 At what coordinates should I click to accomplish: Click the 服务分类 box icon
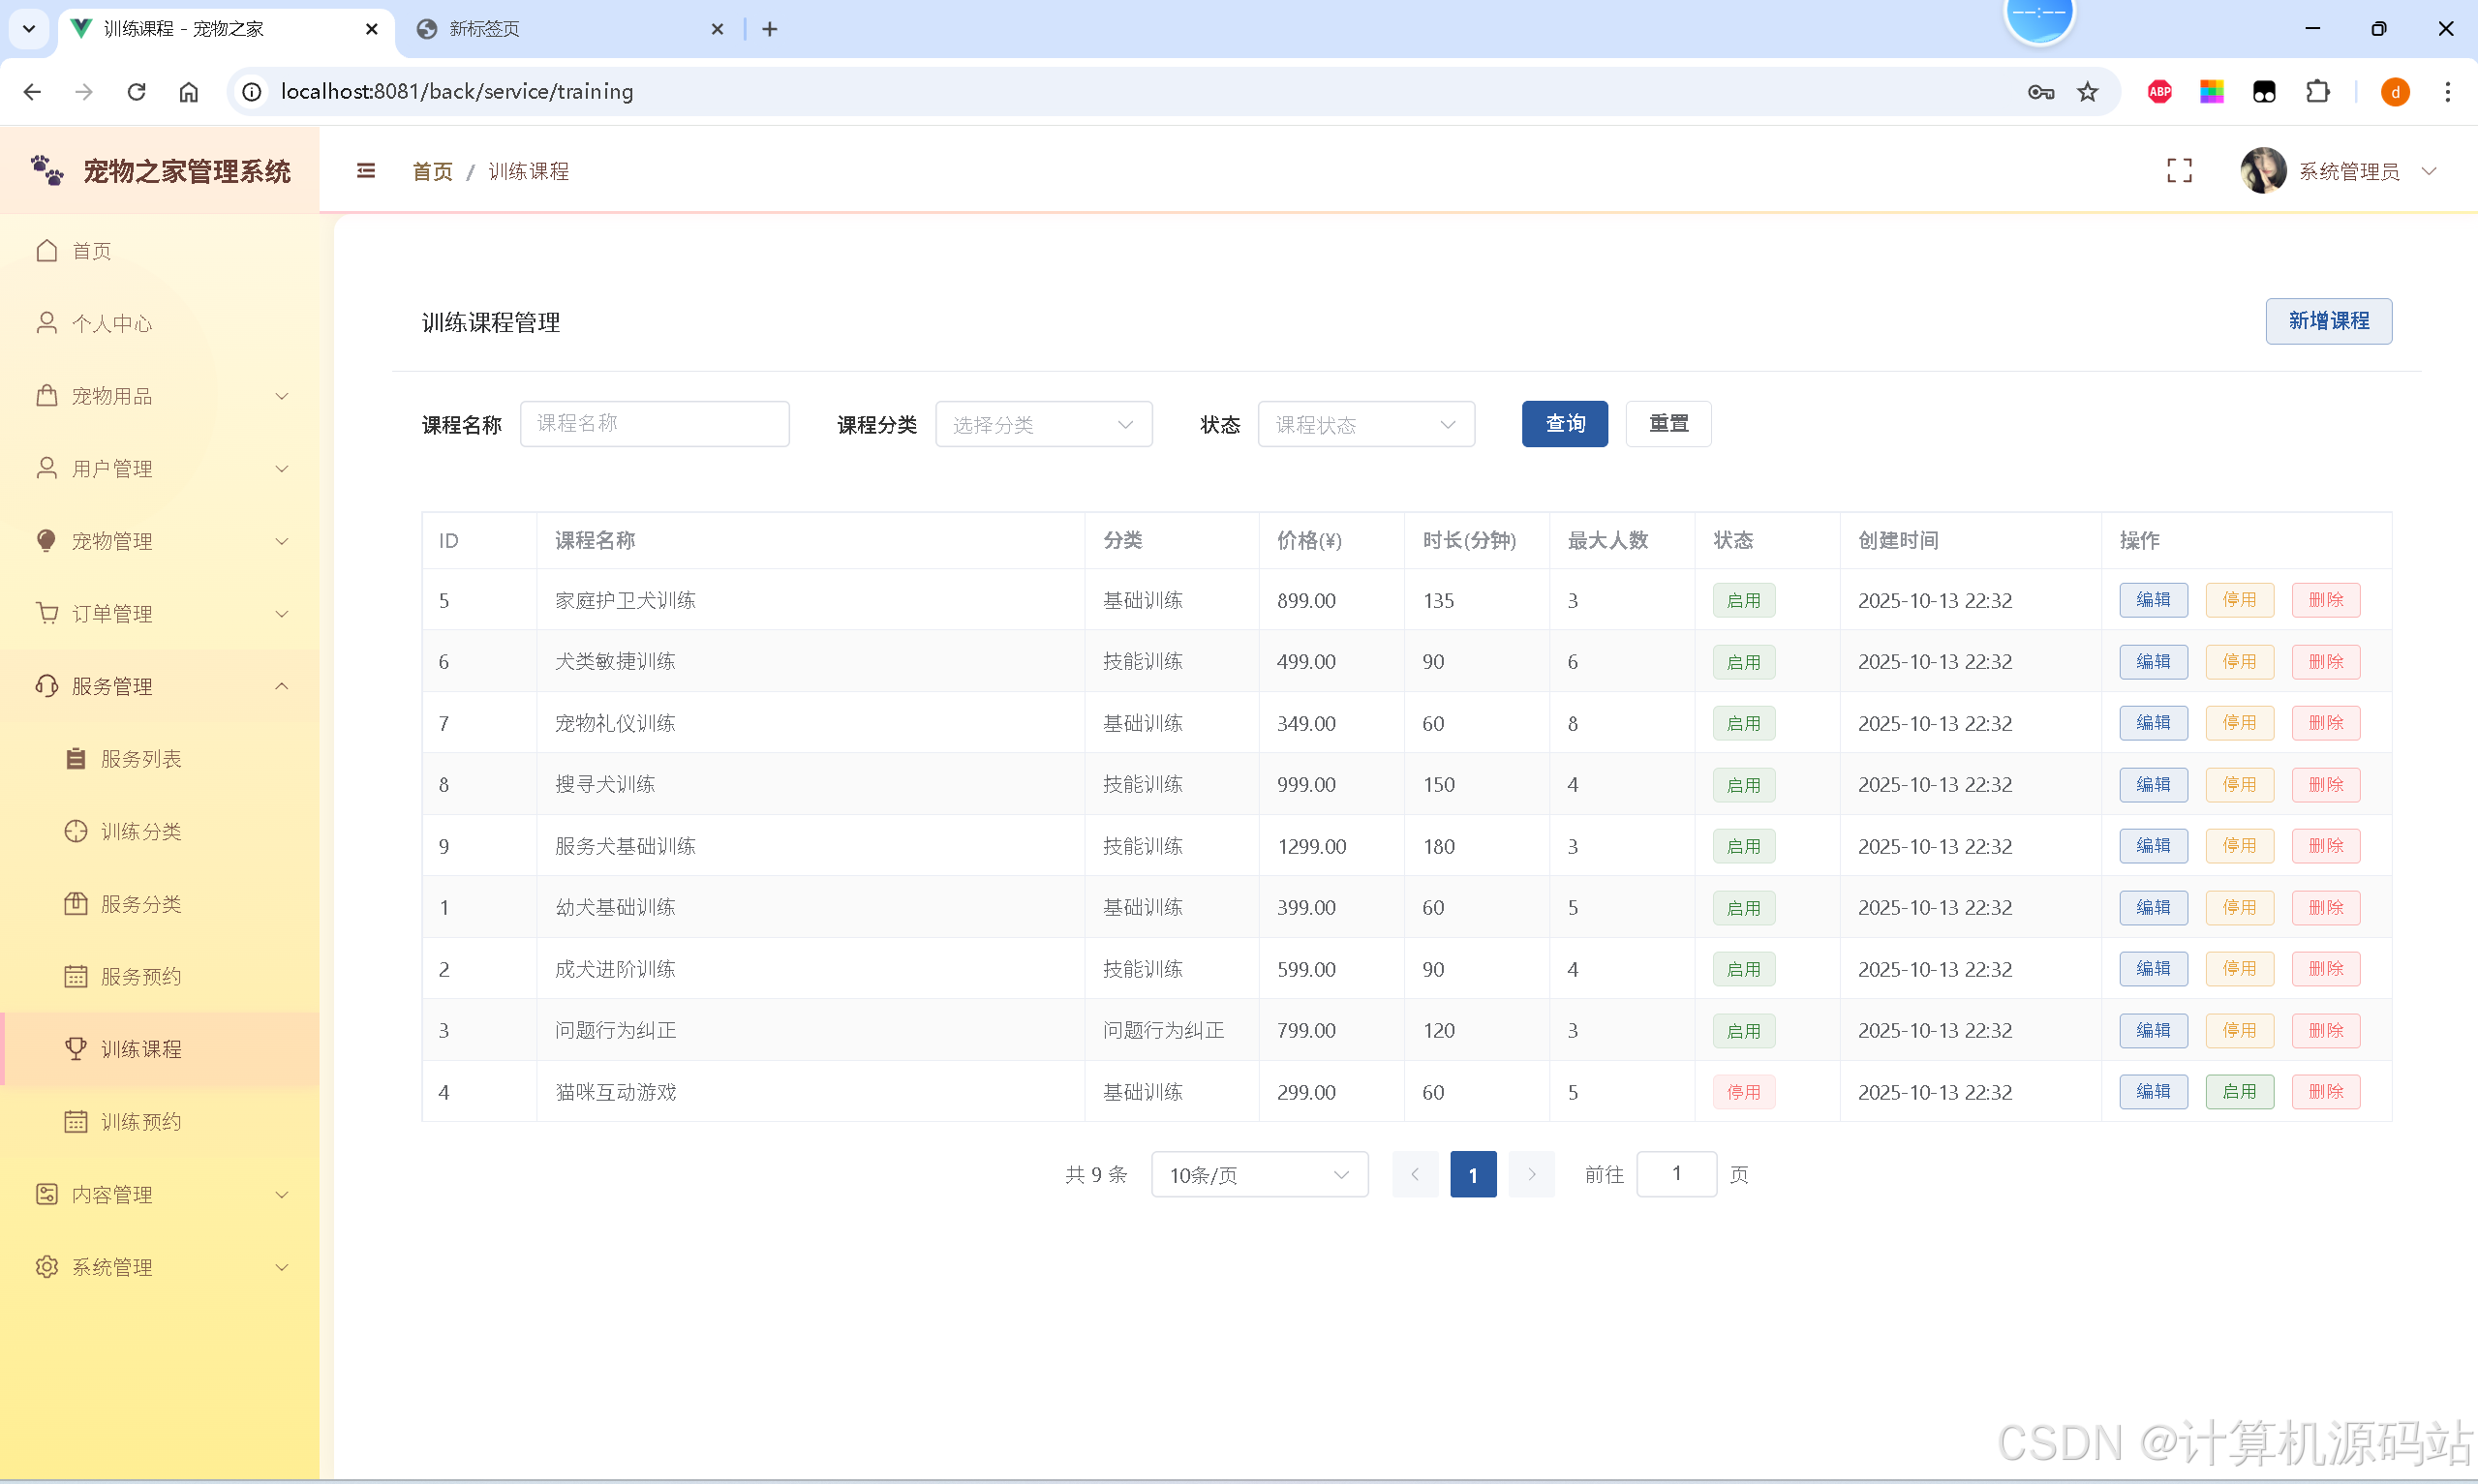(75, 904)
